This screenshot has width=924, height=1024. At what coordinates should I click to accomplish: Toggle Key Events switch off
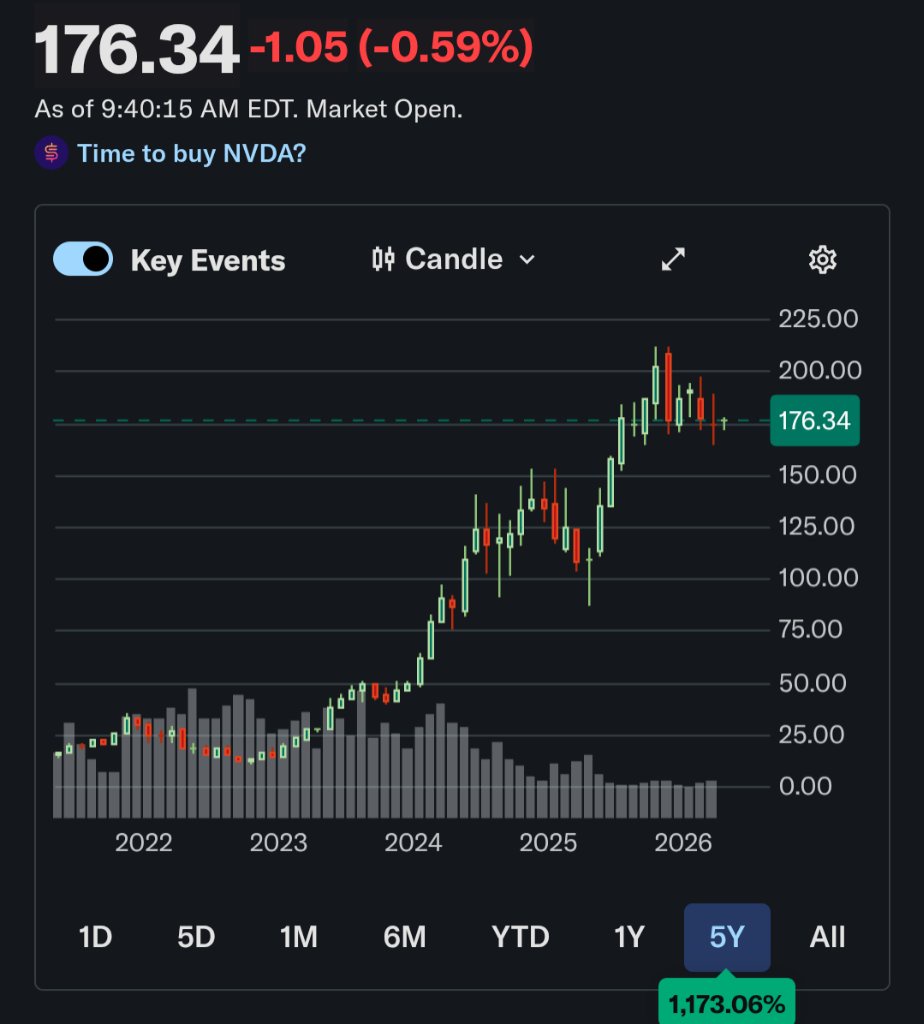pyautogui.click(x=83, y=259)
